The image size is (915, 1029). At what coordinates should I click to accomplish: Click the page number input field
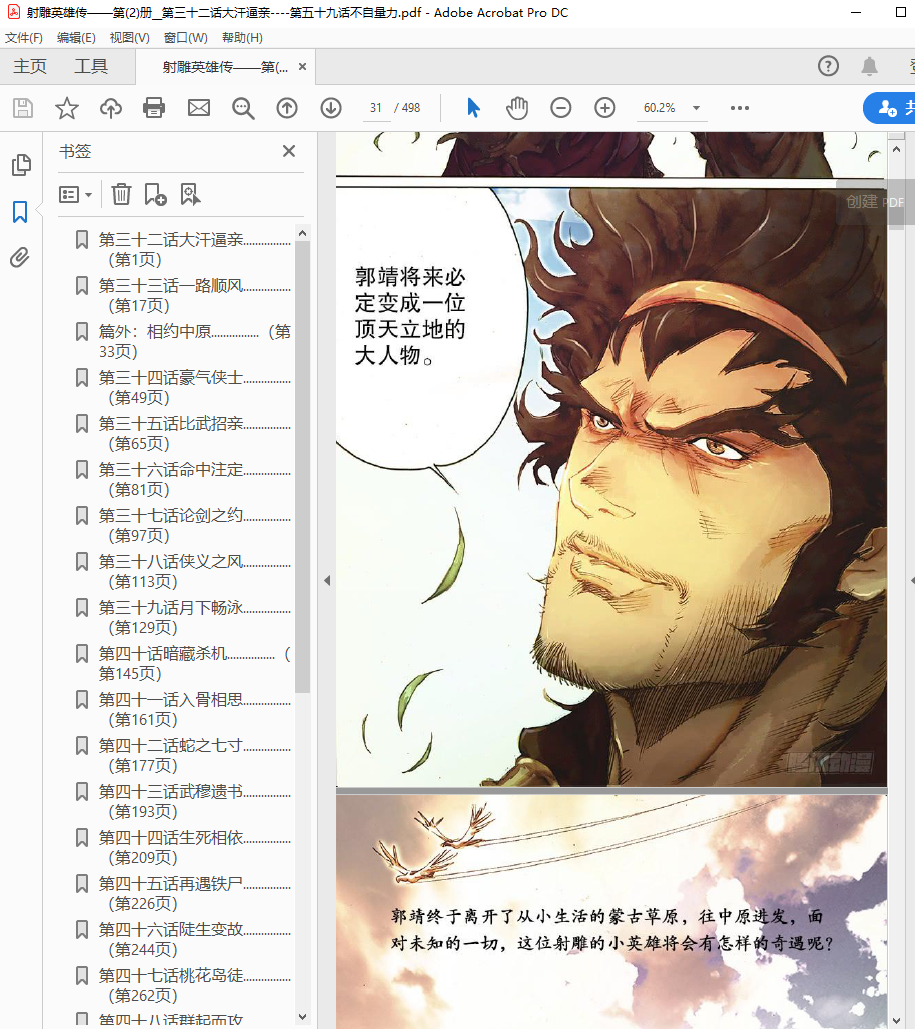376,108
